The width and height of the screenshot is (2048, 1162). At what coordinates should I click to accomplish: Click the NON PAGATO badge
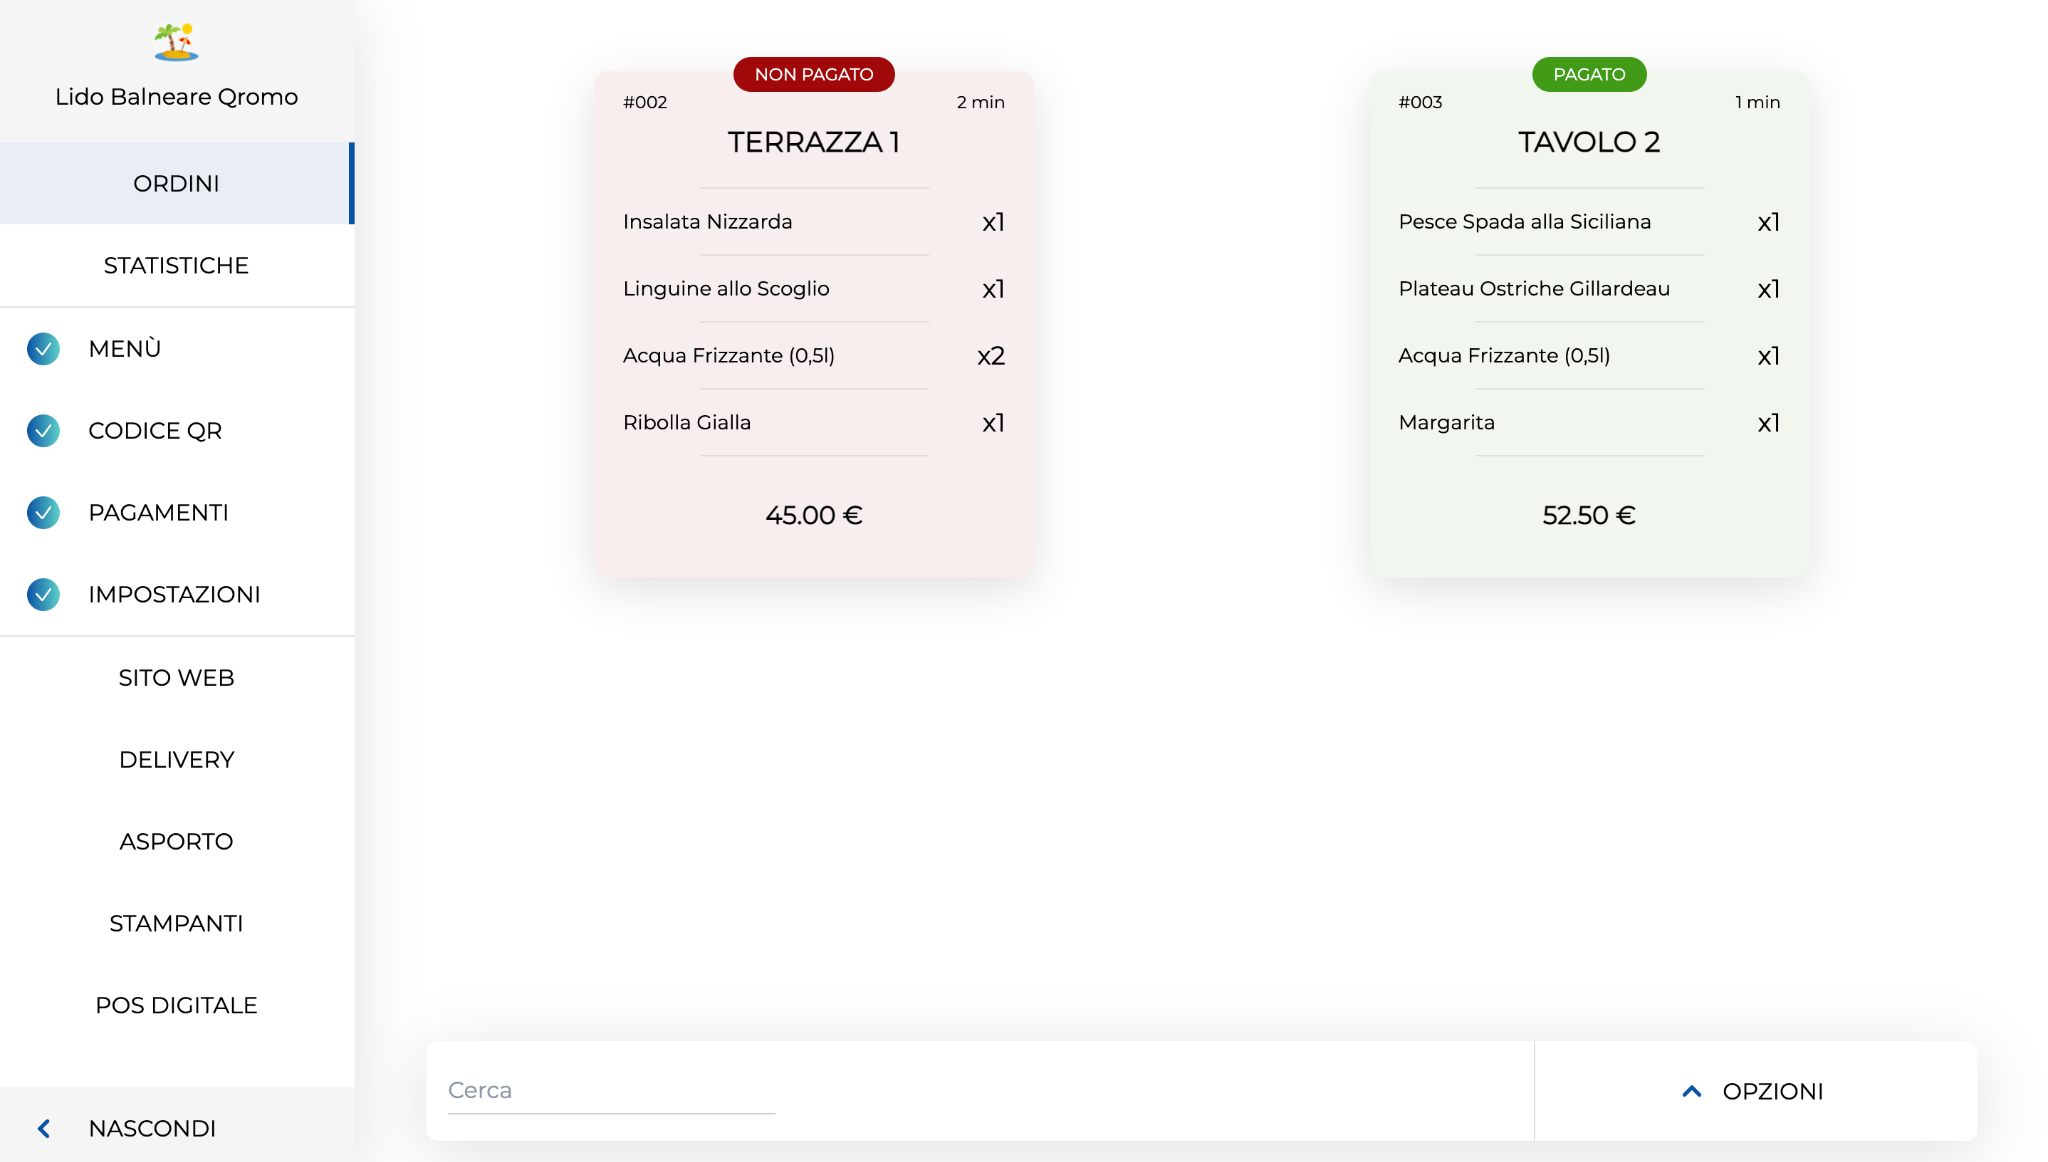(813, 74)
